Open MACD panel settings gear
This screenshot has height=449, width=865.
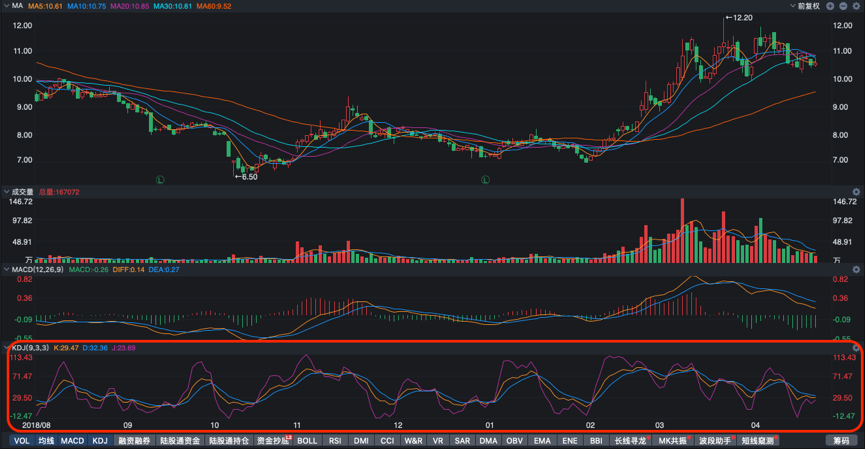856,270
